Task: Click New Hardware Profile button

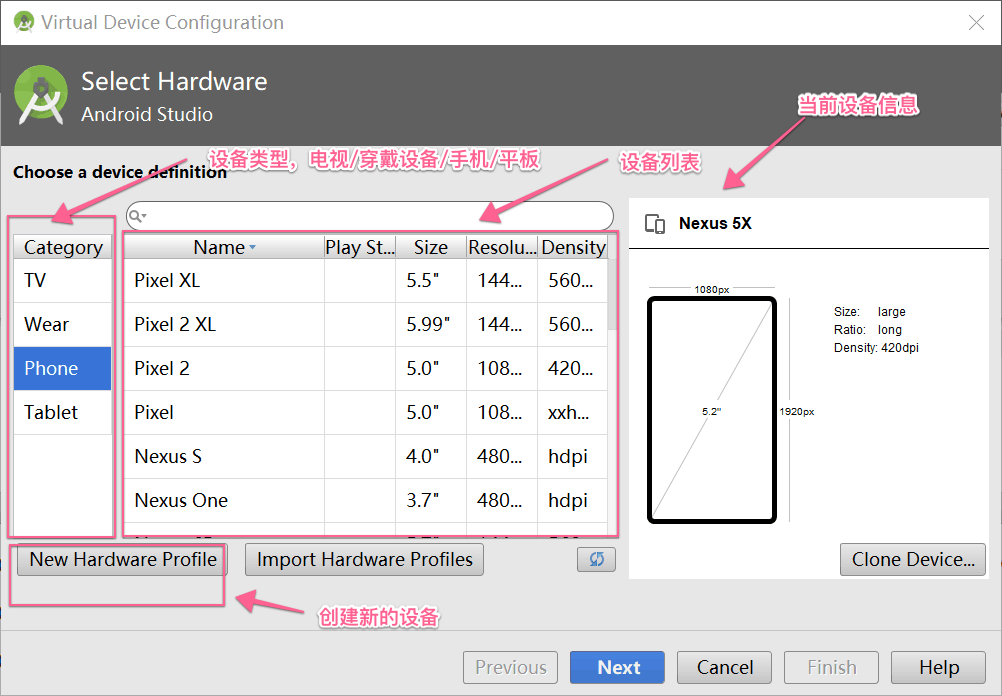Action: (x=123, y=560)
